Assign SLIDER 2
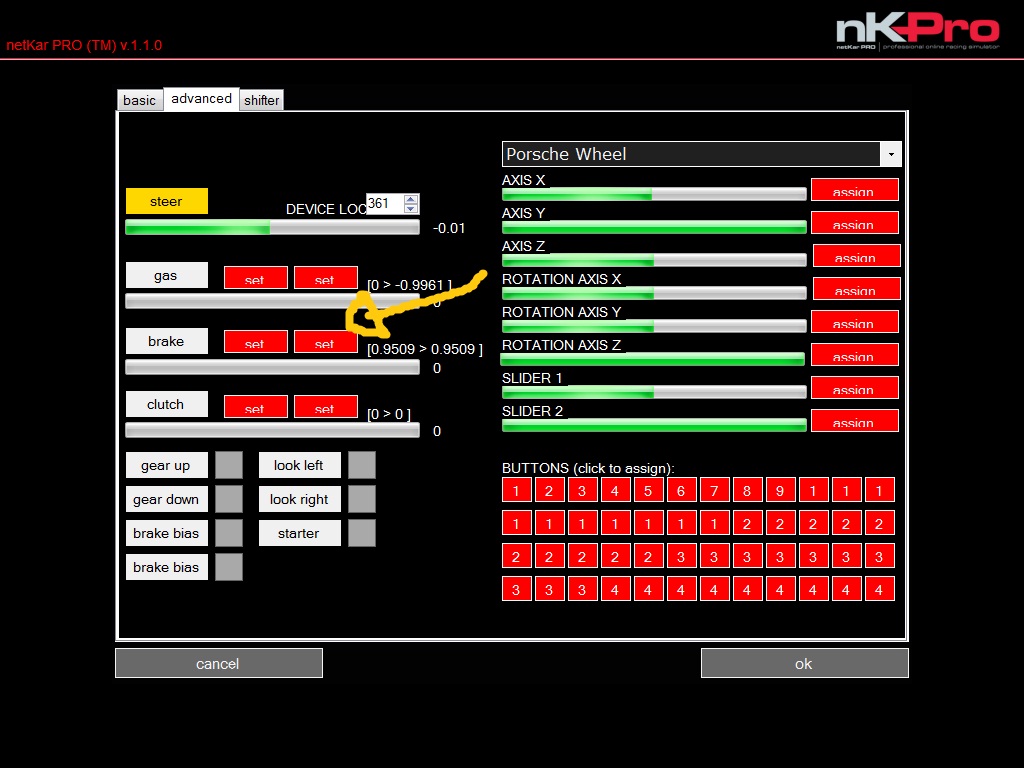Viewport: 1024px width, 768px height. [855, 421]
